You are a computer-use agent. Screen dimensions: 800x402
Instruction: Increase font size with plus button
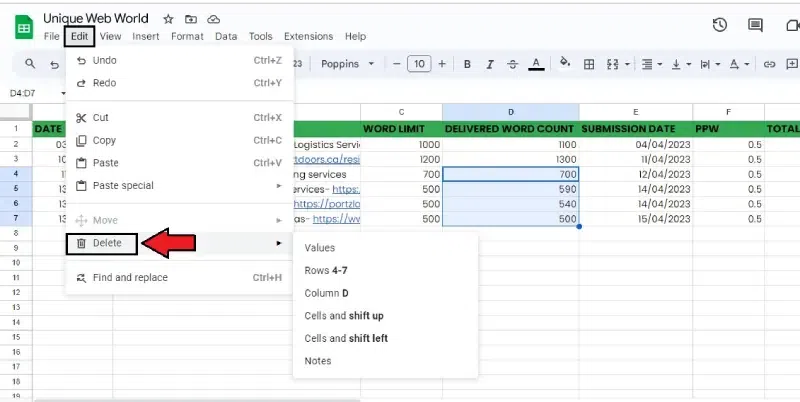(x=442, y=64)
